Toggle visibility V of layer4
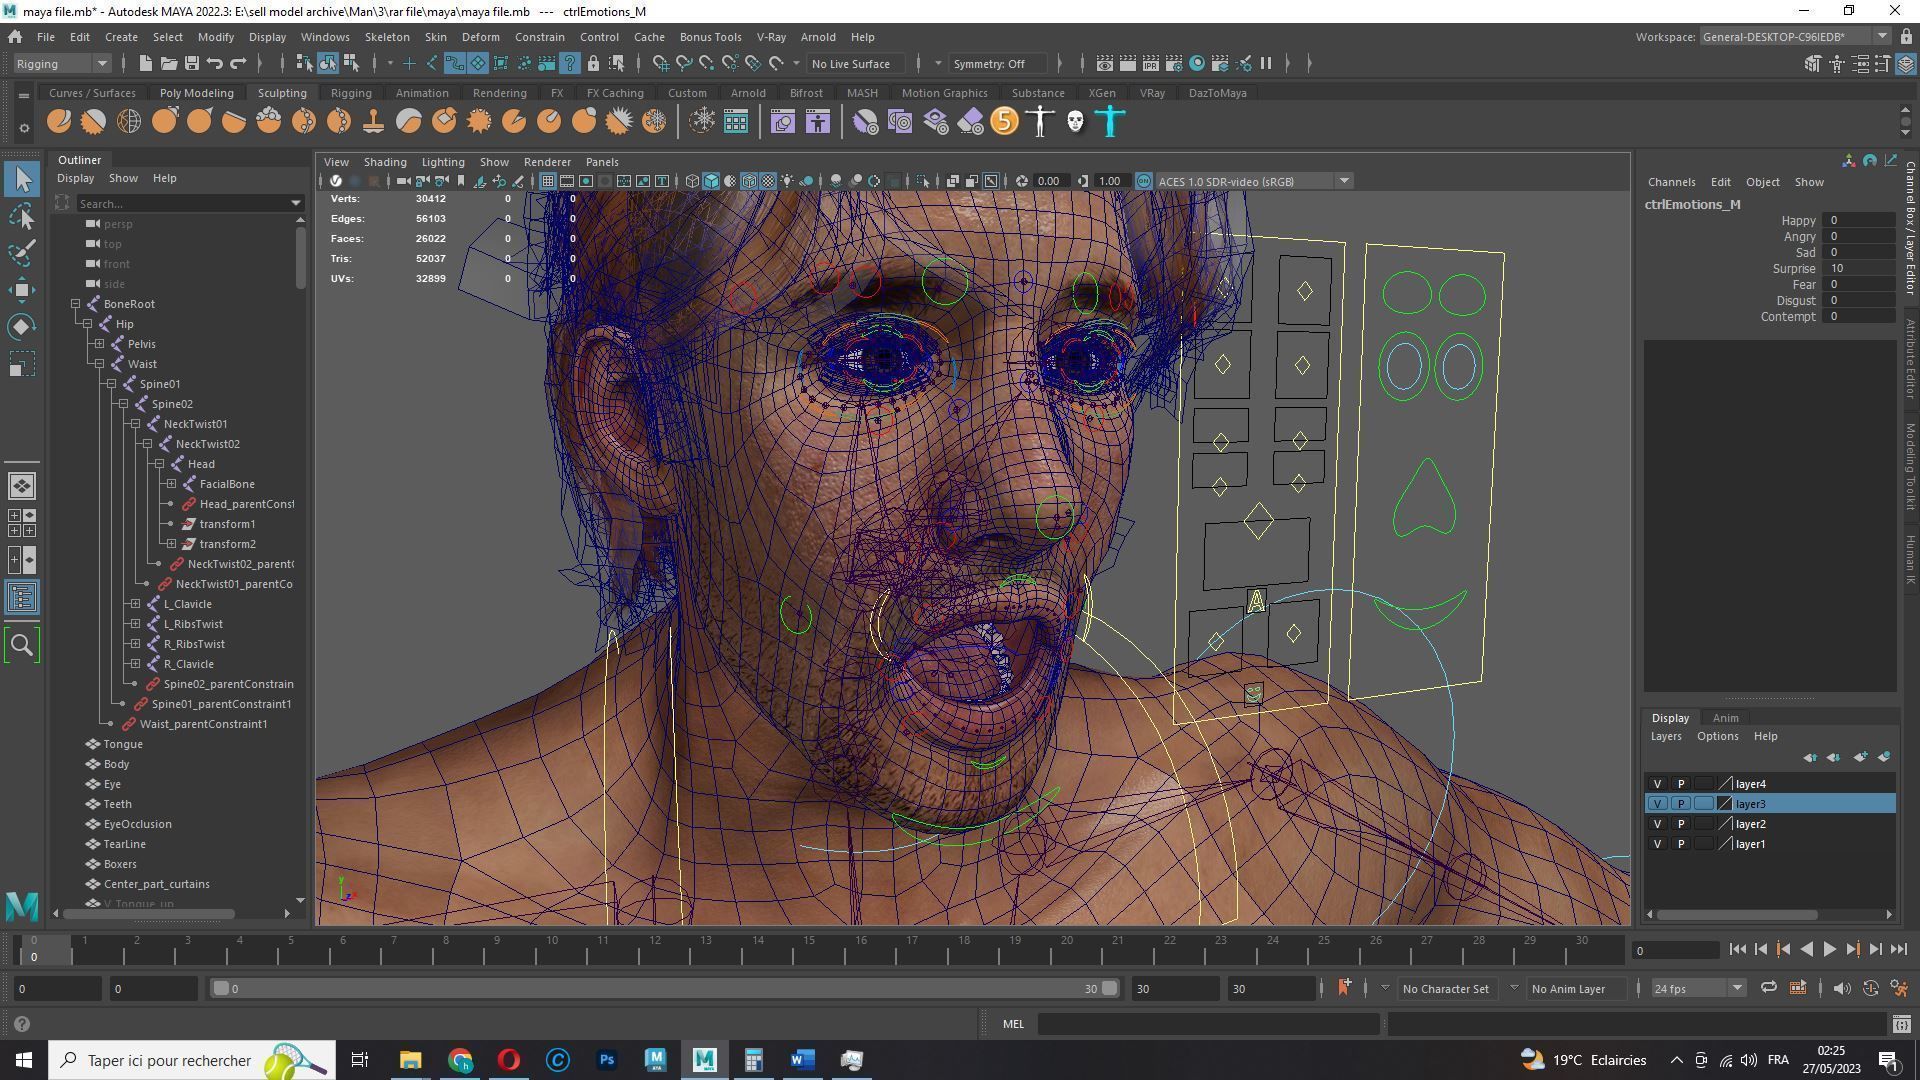 1657,784
